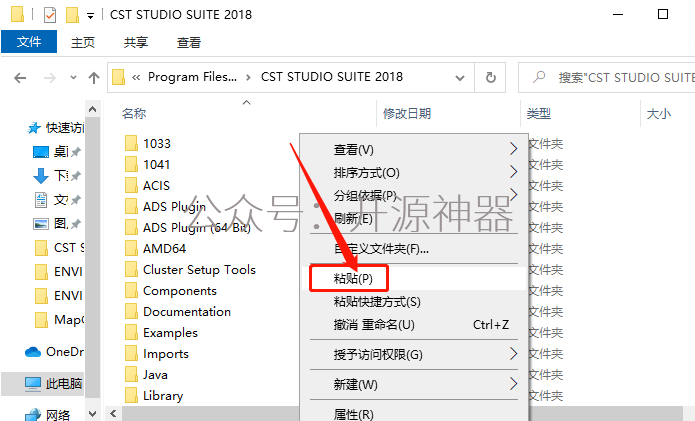Open 授予访问权限(G) submenu
This screenshot has width=695, height=421.
(x=414, y=355)
